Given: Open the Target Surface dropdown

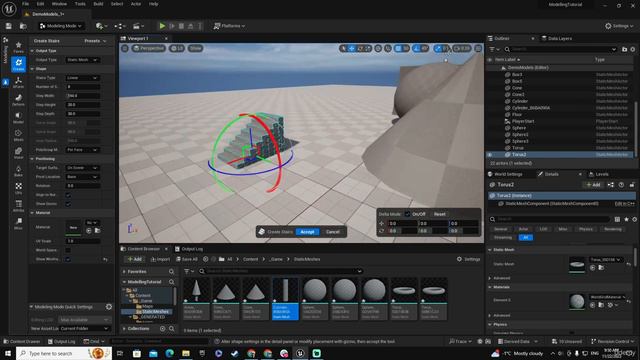Looking at the screenshot, I should (x=82, y=168).
